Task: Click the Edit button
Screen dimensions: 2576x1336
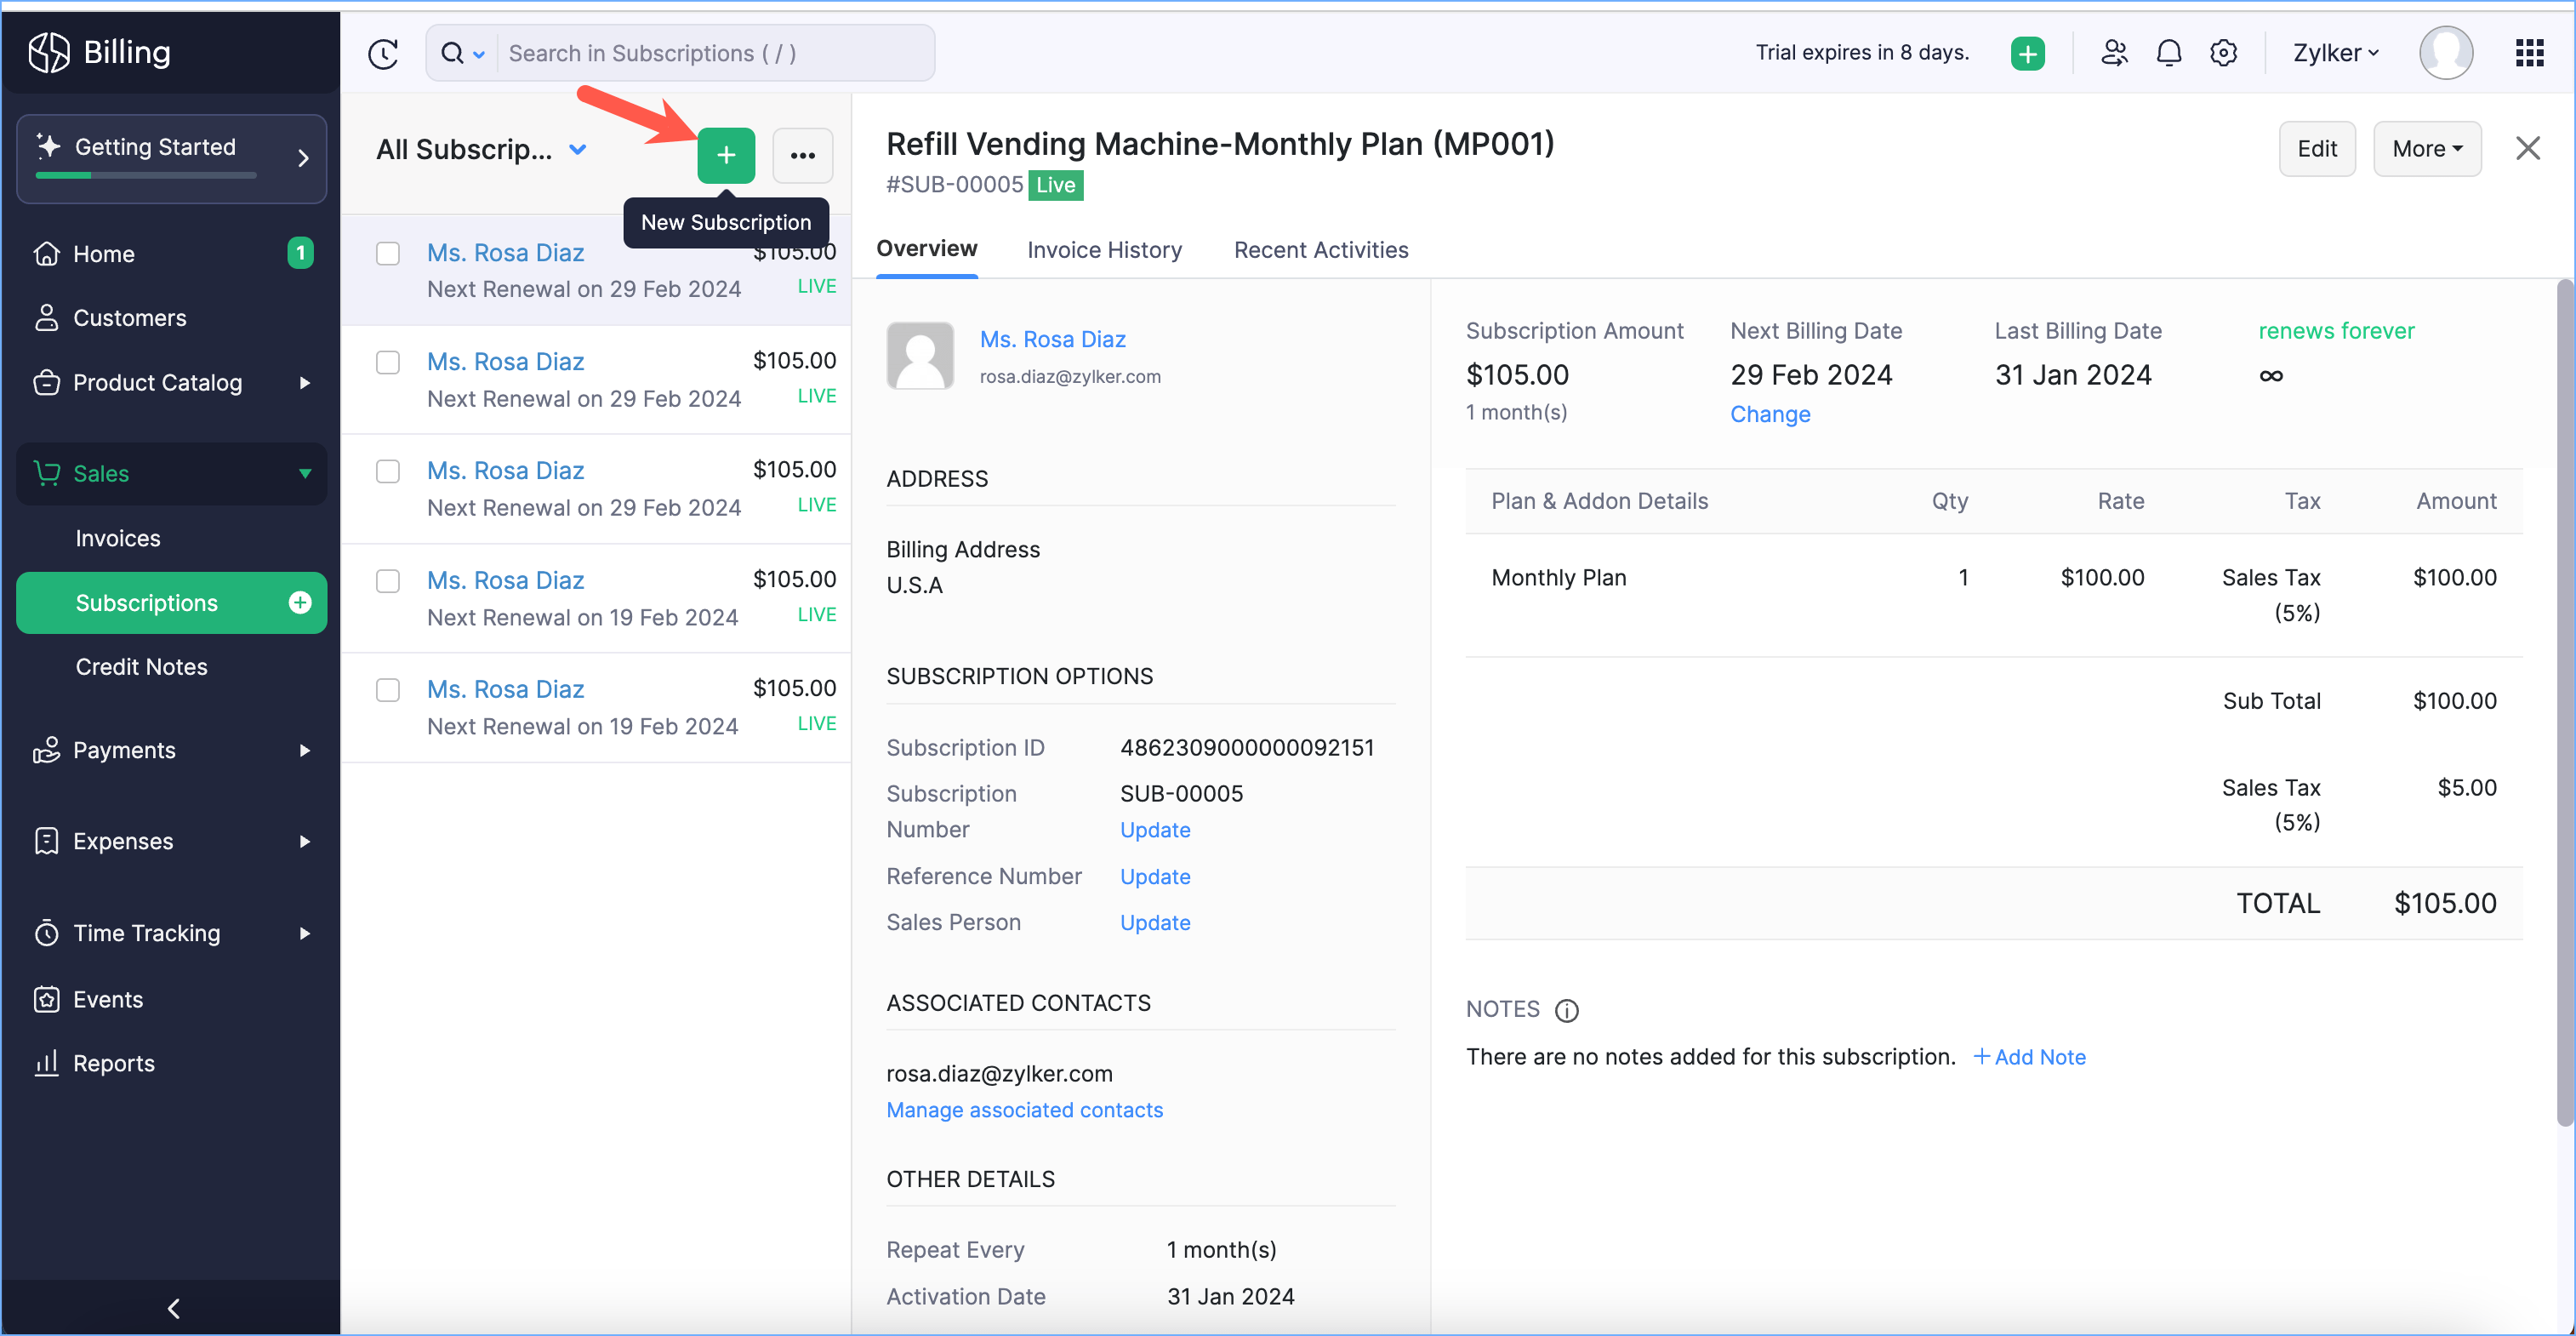Action: [2316, 149]
